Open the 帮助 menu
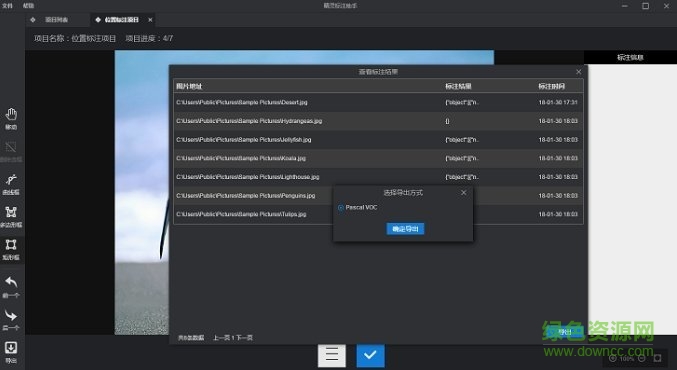 tap(28, 6)
